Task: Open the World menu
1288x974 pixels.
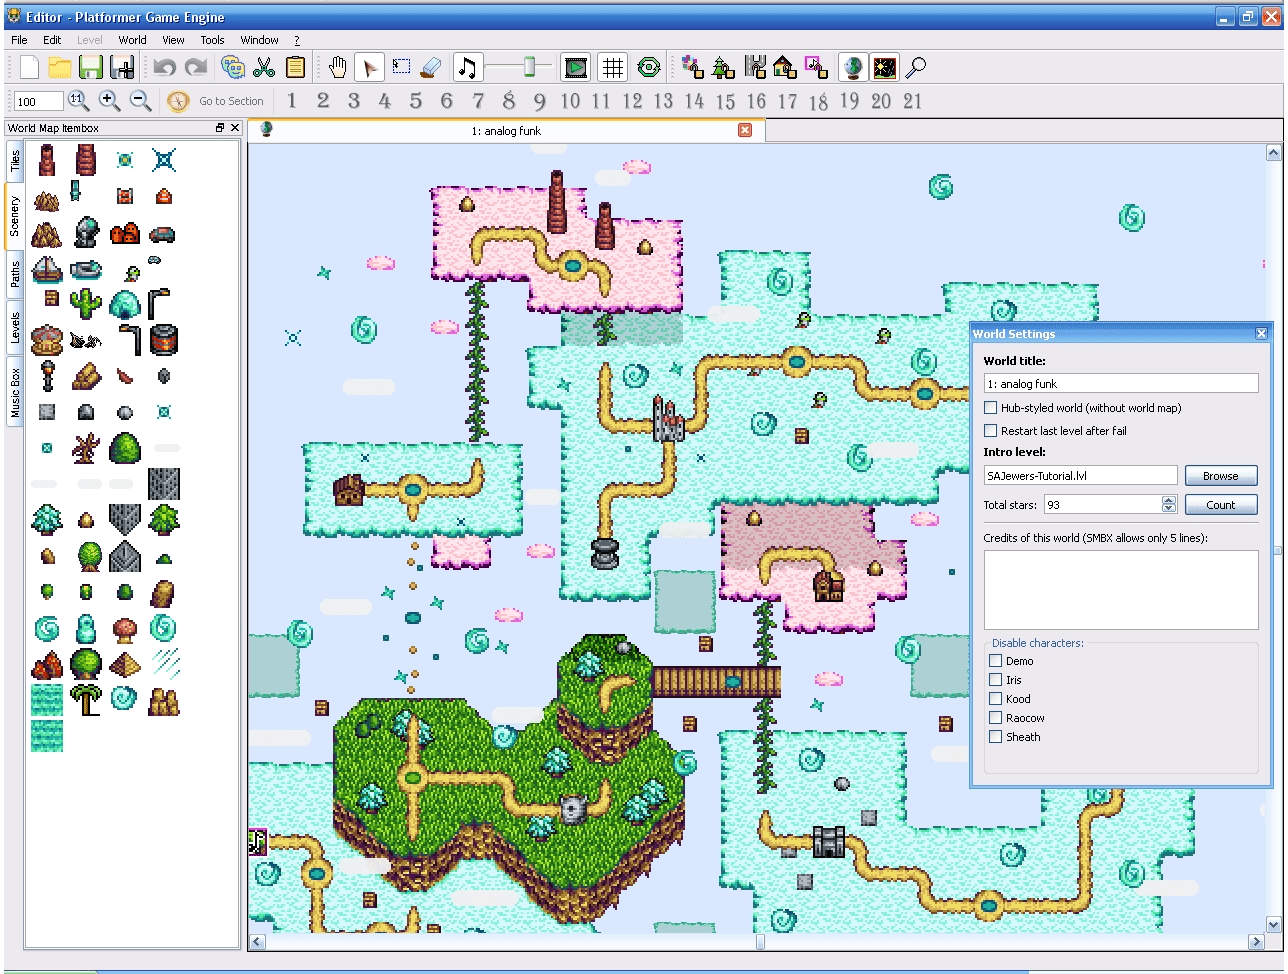Action: pyautogui.click(x=131, y=40)
